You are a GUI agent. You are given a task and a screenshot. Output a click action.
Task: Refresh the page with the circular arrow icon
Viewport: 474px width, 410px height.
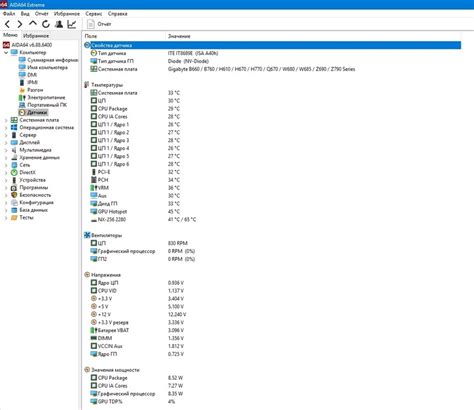pyautogui.click(x=46, y=24)
